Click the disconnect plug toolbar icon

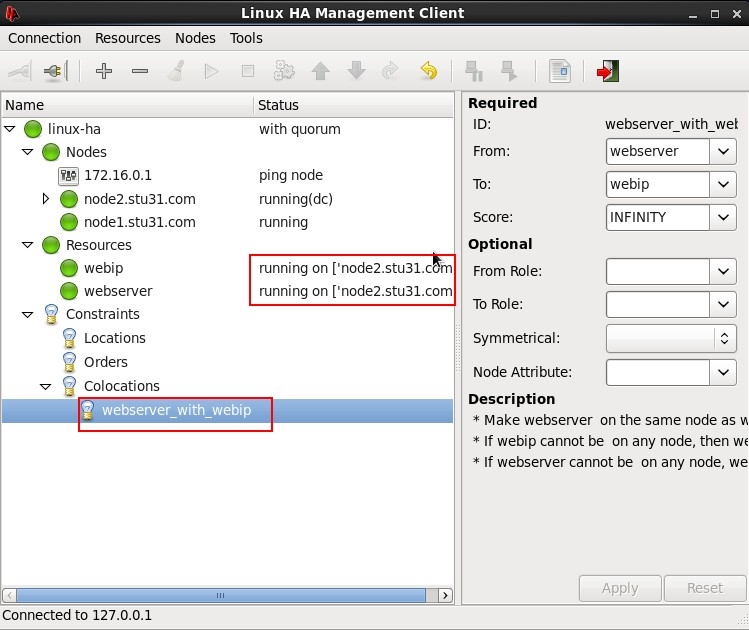56,72
